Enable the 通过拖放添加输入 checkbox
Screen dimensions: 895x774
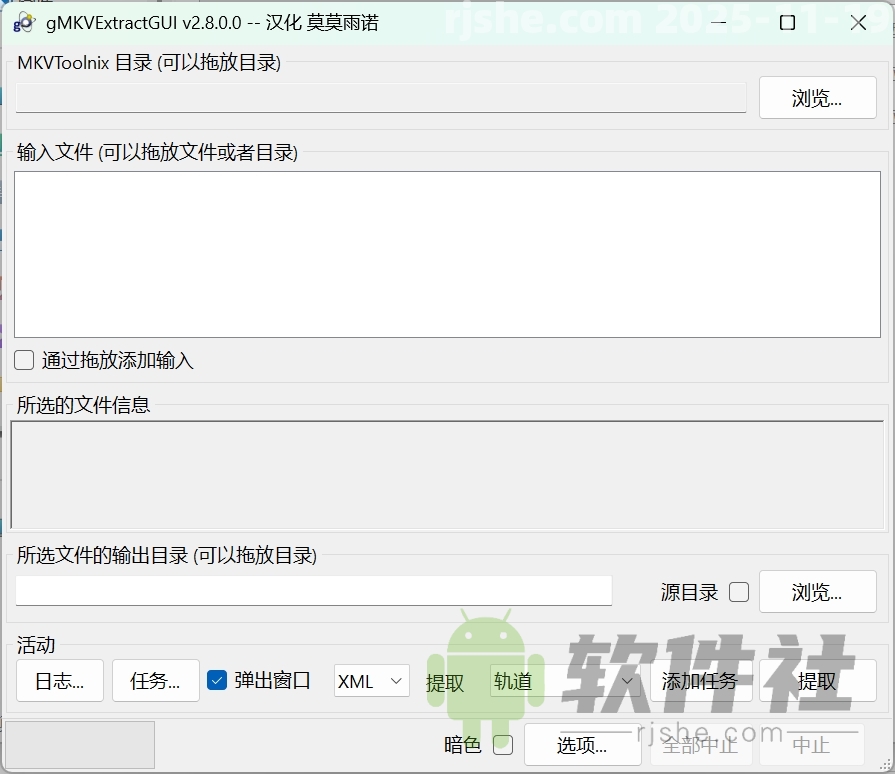pos(23,360)
